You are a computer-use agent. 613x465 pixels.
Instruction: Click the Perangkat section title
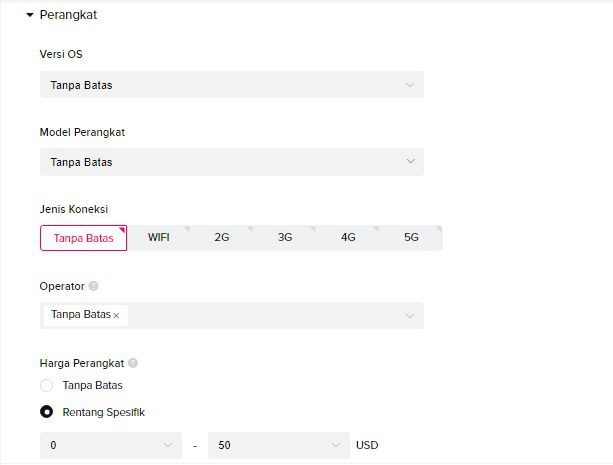coord(68,15)
